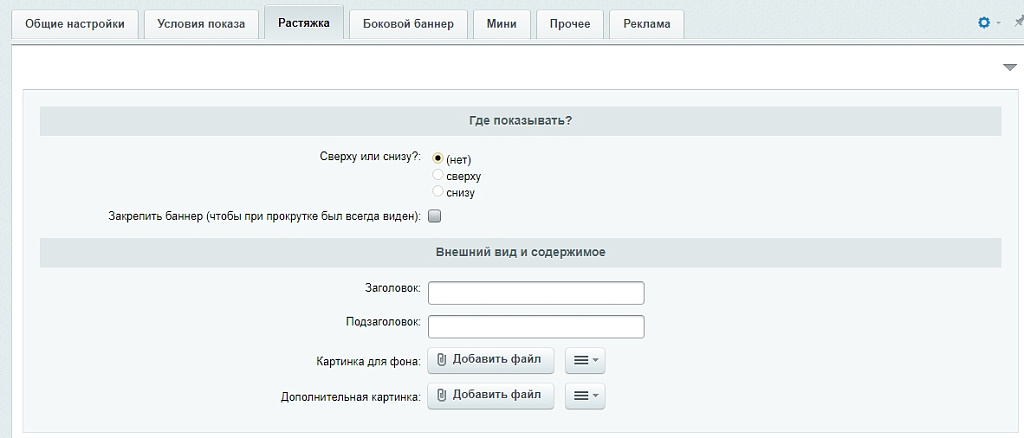Click the pin icon at top right

1017,22
